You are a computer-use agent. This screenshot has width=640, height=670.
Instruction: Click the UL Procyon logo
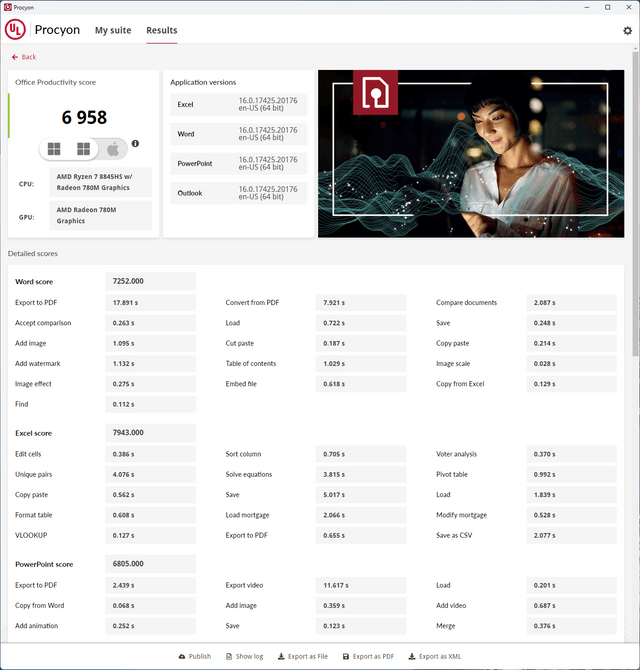click(x=17, y=30)
